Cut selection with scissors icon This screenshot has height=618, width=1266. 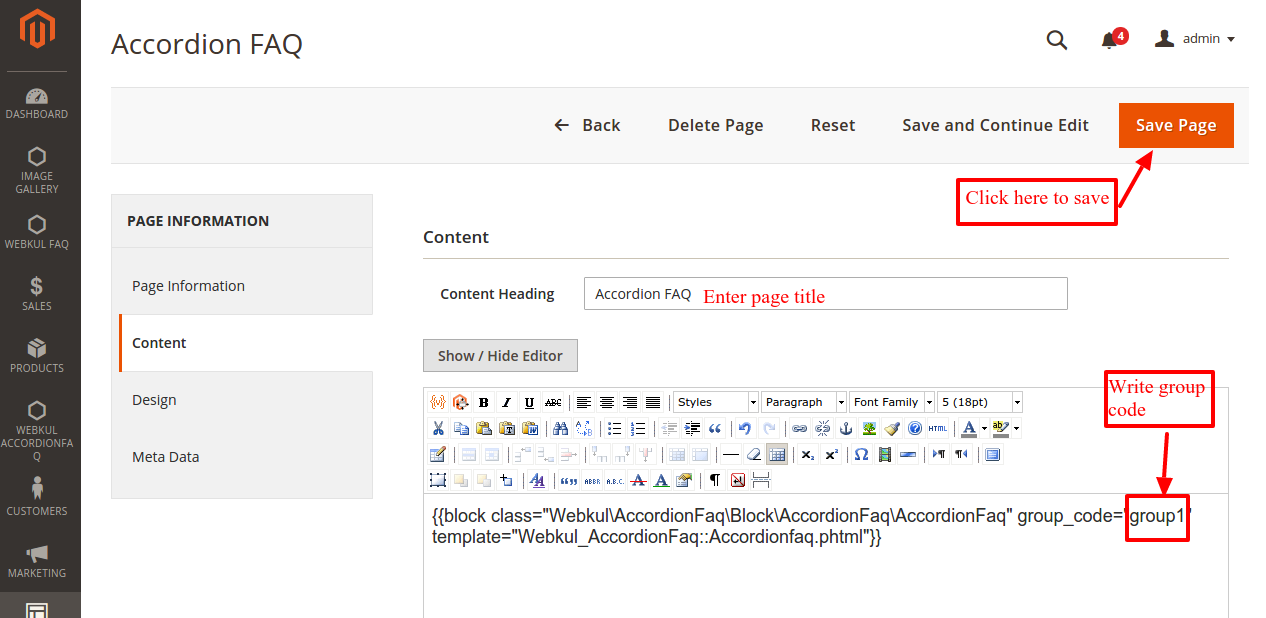(437, 428)
